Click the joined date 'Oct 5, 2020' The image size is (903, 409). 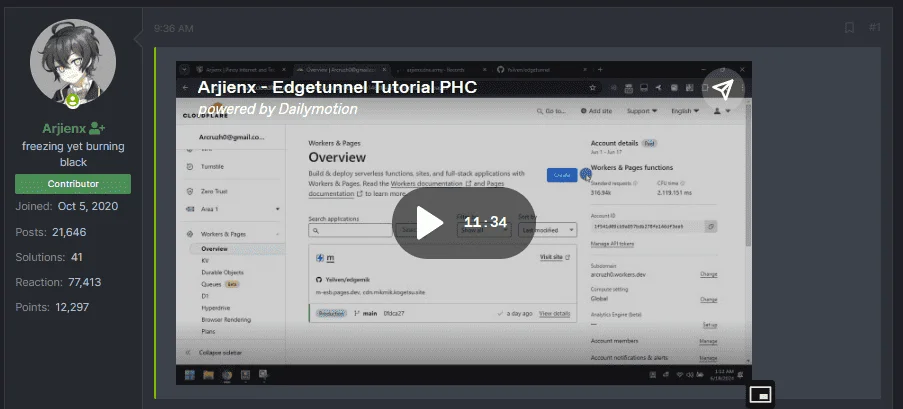pyautogui.click(x=88, y=206)
